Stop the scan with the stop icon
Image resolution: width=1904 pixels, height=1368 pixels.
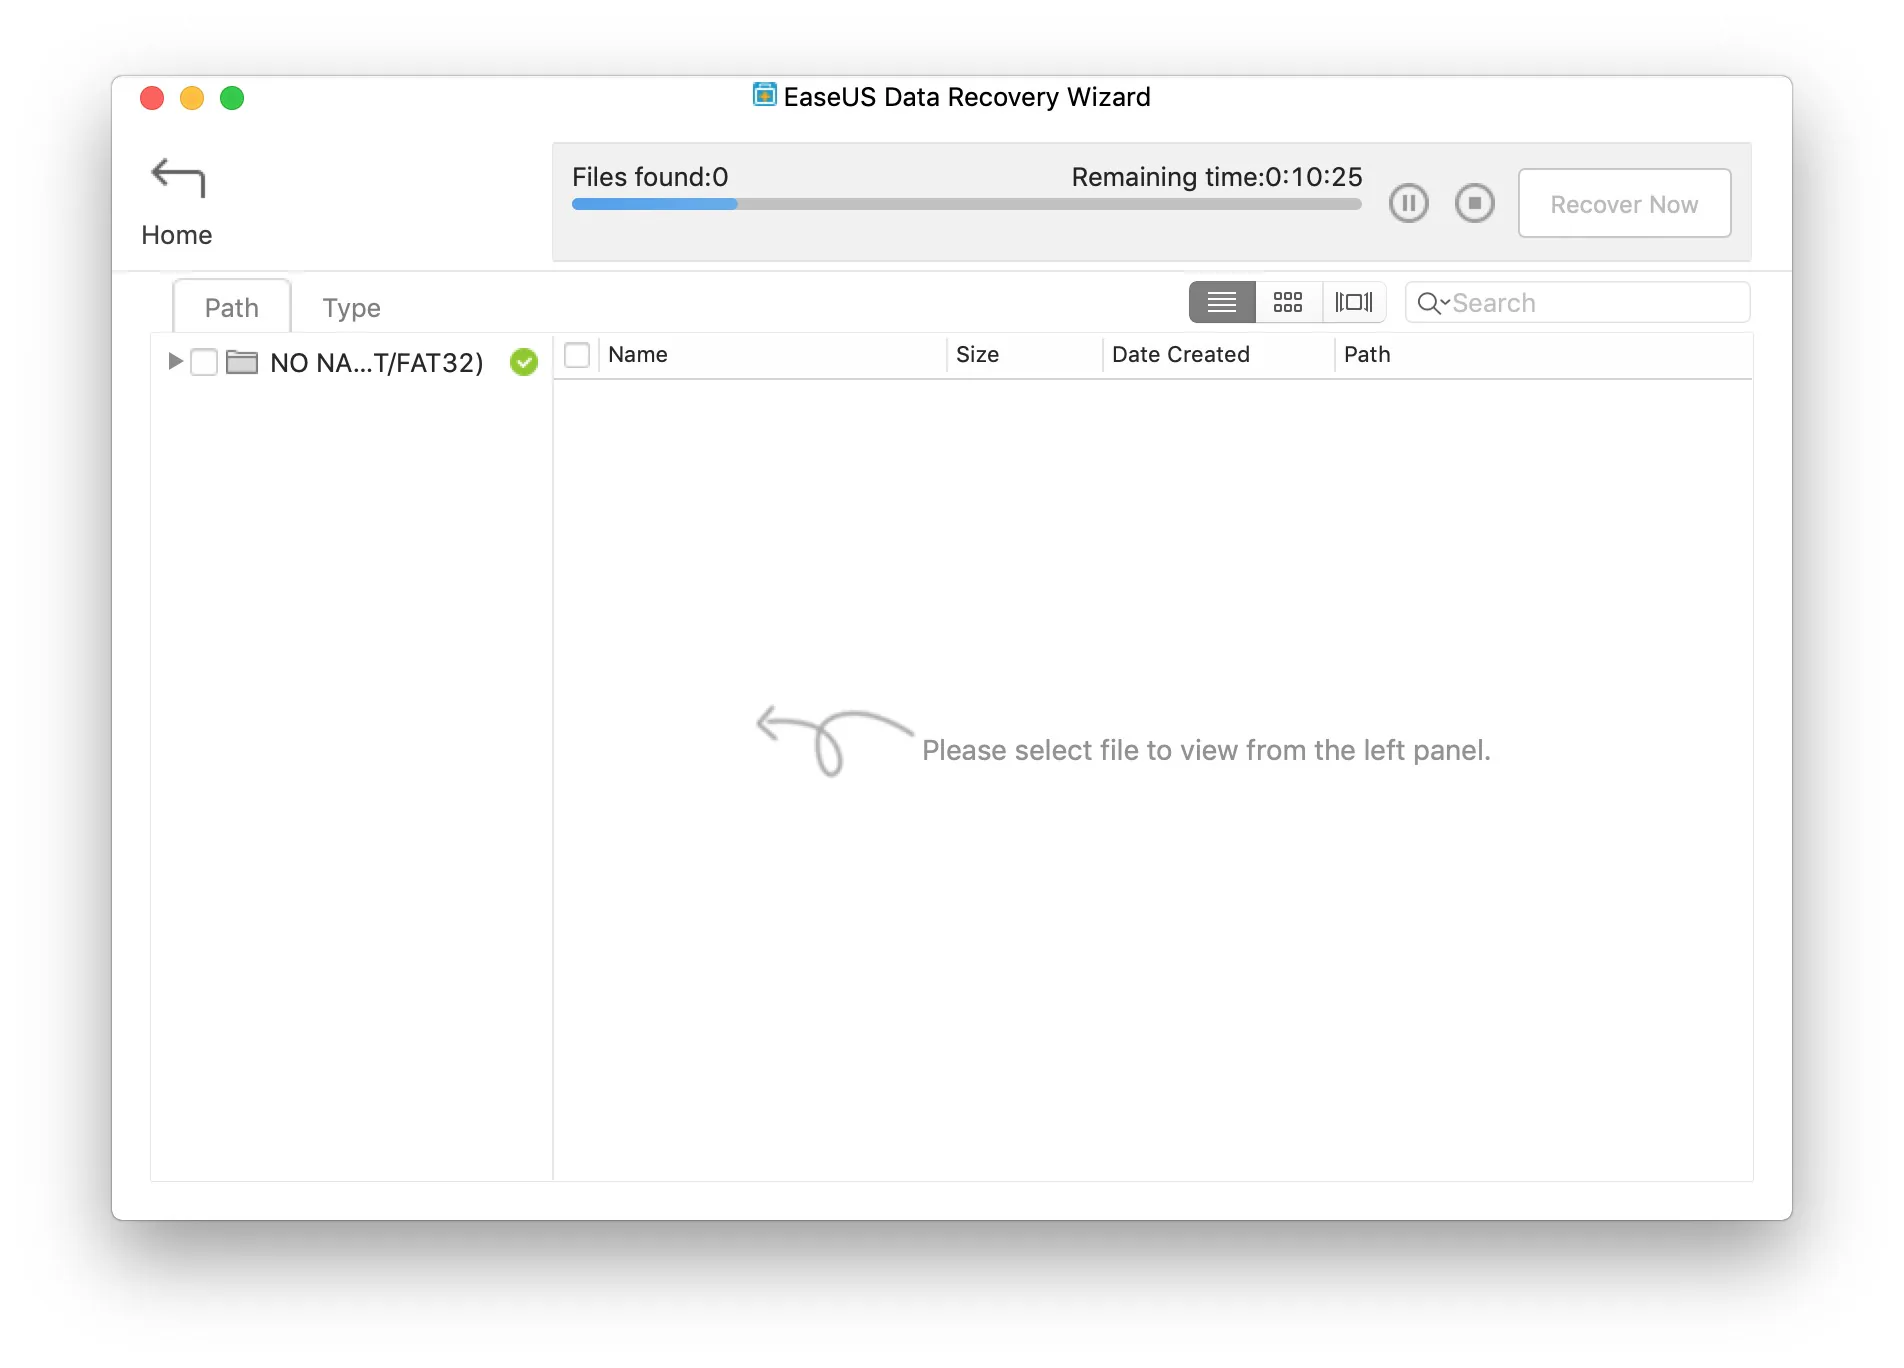pos(1474,204)
